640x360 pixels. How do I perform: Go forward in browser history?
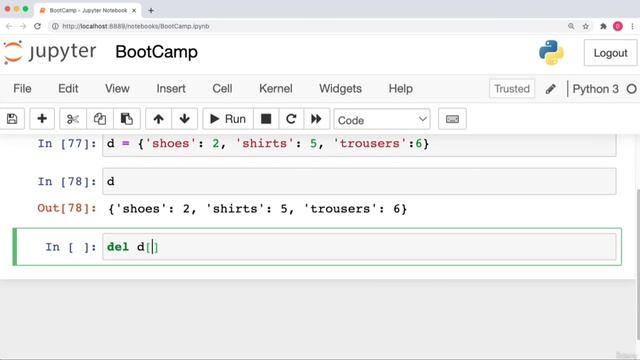coord(23,26)
